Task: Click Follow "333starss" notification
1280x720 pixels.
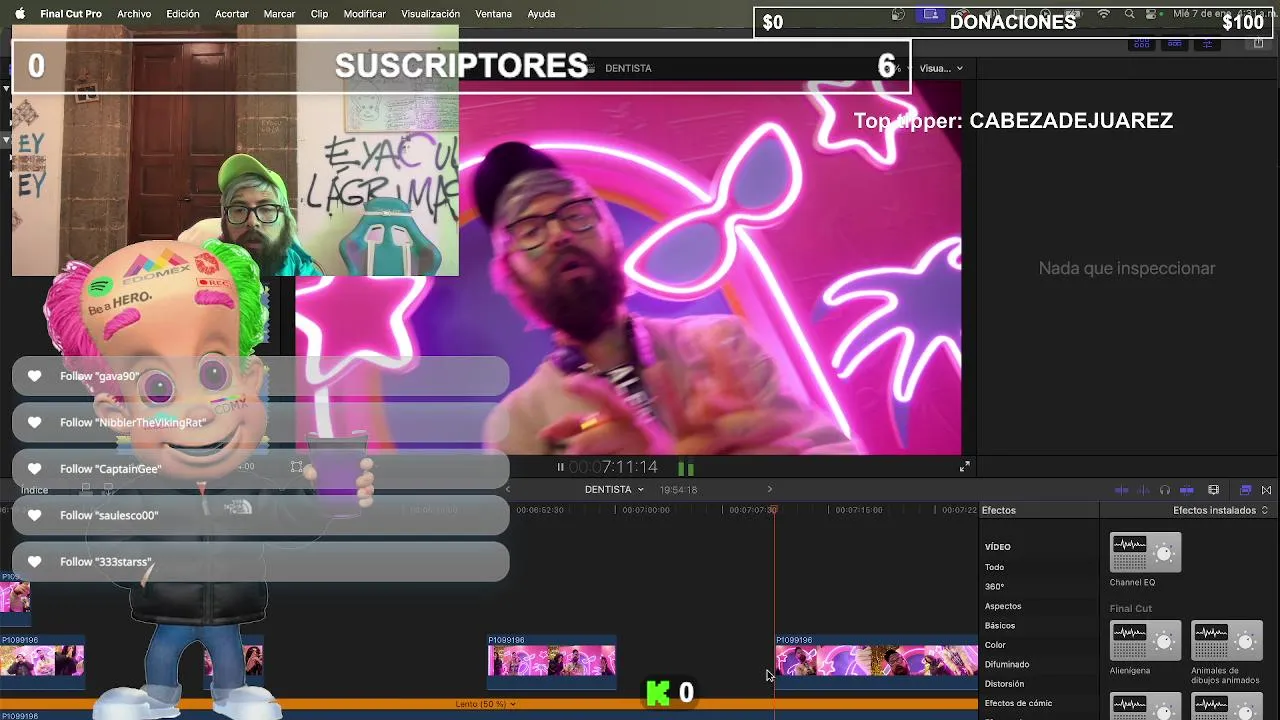Action: 260,562
